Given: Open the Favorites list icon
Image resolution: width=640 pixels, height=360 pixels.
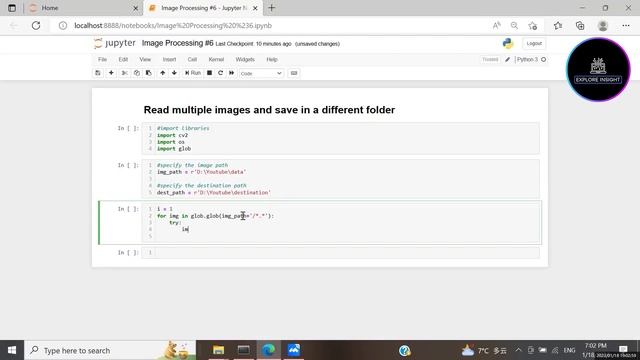Looking at the screenshot, I should click(558, 25).
